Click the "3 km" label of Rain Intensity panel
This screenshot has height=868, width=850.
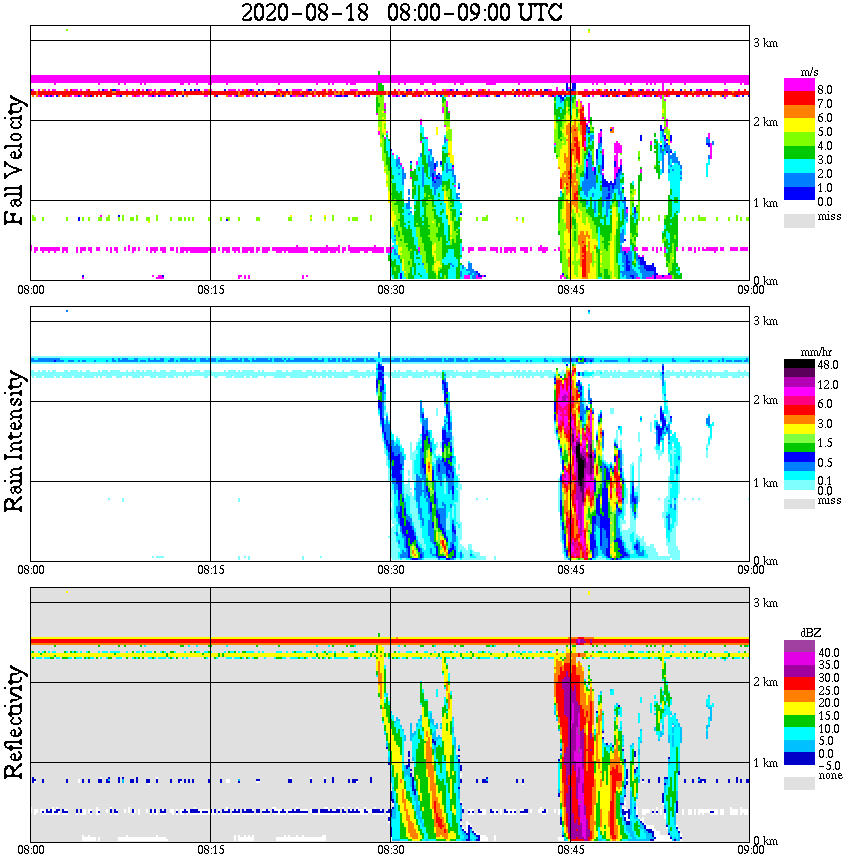click(765, 321)
